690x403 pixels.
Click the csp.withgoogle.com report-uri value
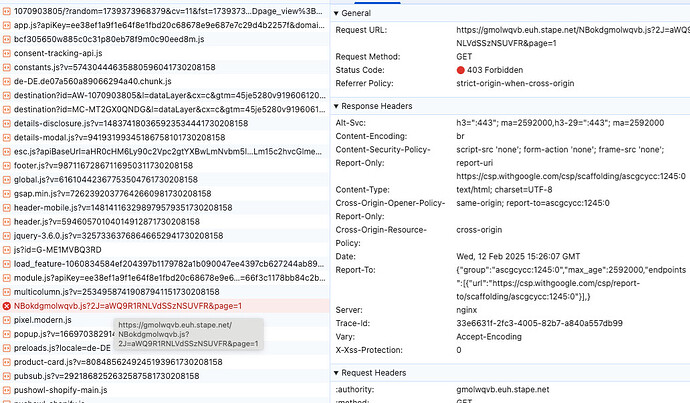tap(571, 176)
